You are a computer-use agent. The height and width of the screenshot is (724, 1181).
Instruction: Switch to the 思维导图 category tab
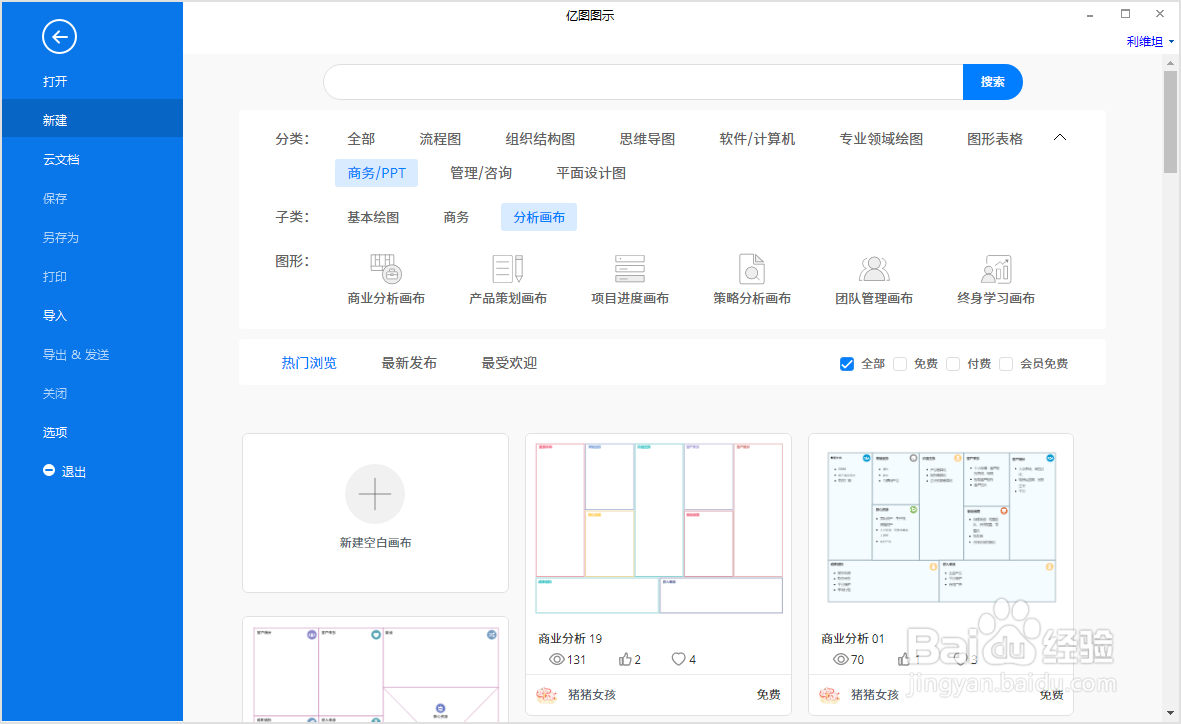coord(646,139)
